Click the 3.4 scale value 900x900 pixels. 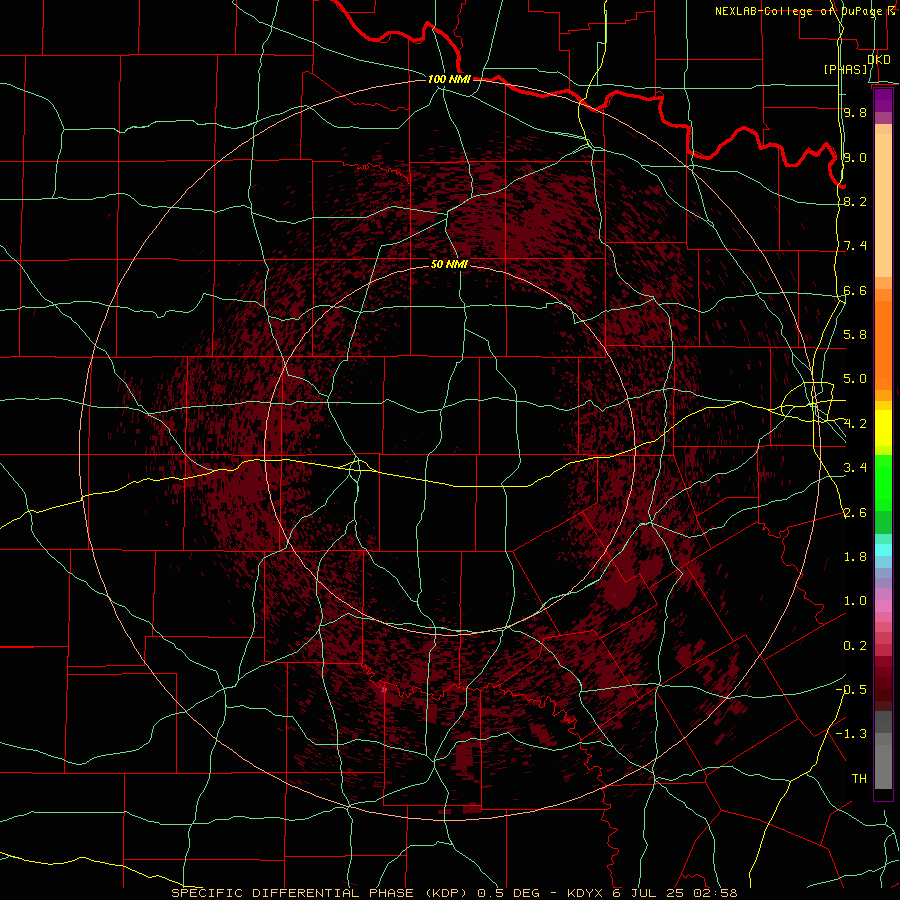pyautogui.click(x=855, y=468)
